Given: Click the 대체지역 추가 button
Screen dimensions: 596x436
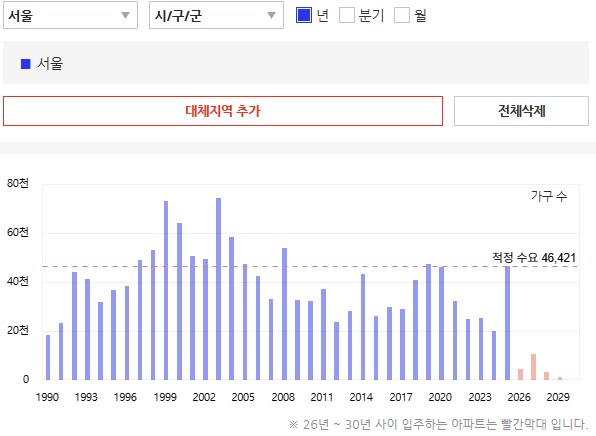Looking at the screenshot, I should 223,111.
